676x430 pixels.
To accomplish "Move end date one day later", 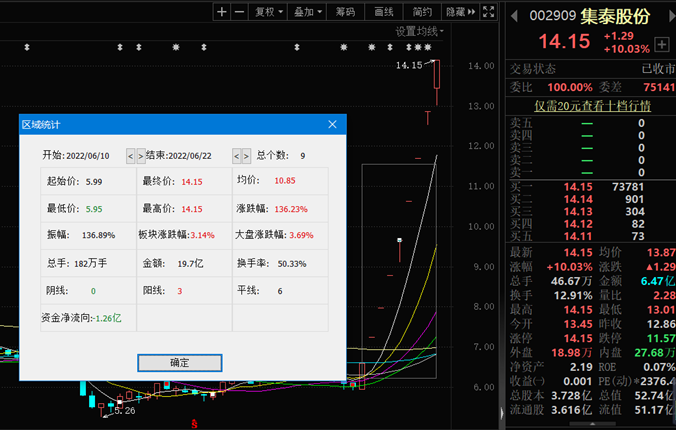I will tap(247, 156).
